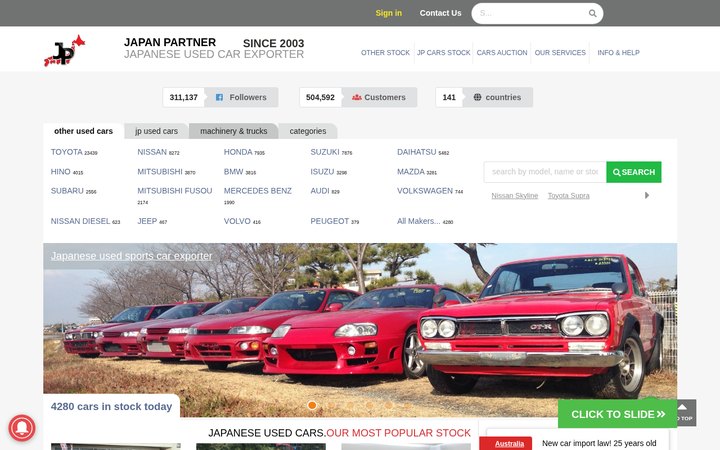Click the Japan Partner JP logo
The width and height of the screenshot is (720, 450).
point(64,51)
